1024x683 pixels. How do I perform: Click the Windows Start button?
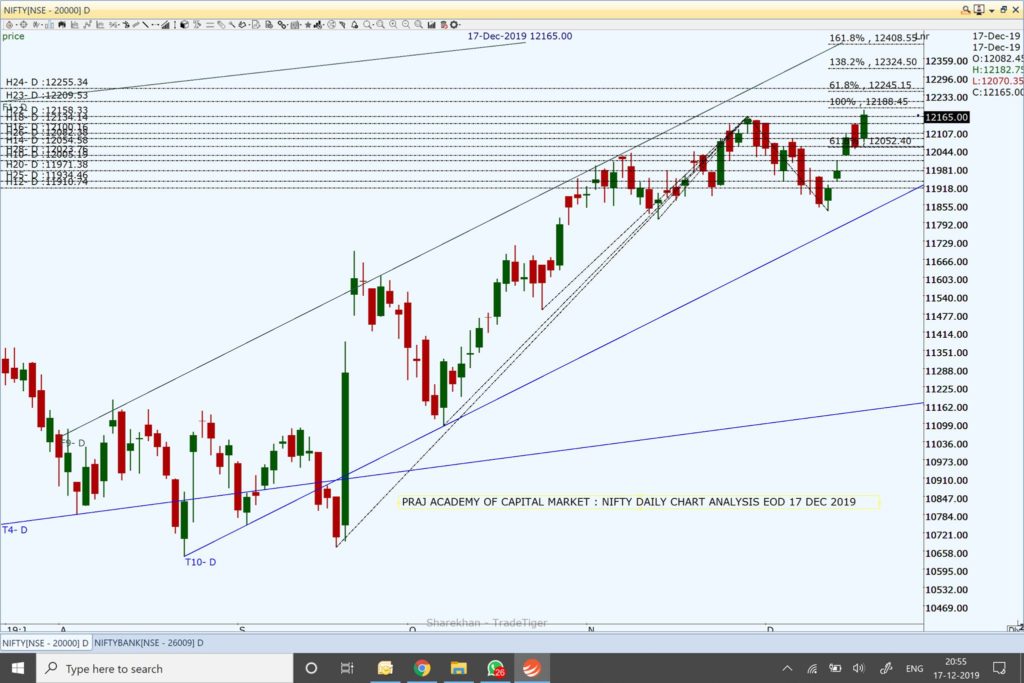coord(18,668)
